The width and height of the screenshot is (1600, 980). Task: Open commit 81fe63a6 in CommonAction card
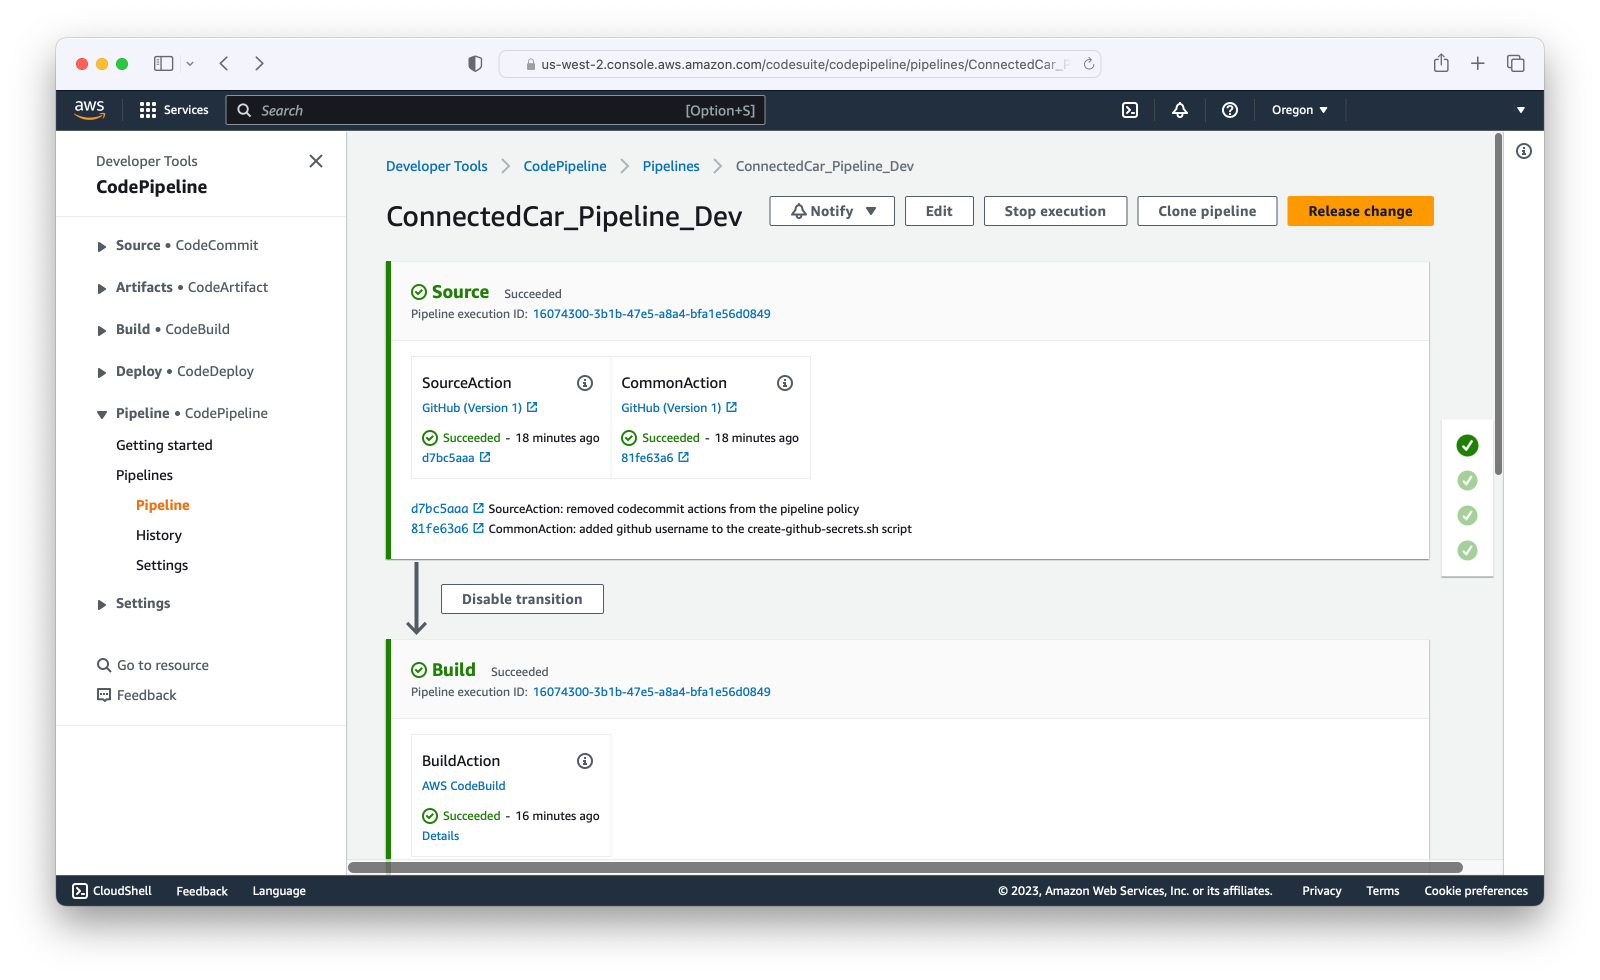click(x=655, y=458)
